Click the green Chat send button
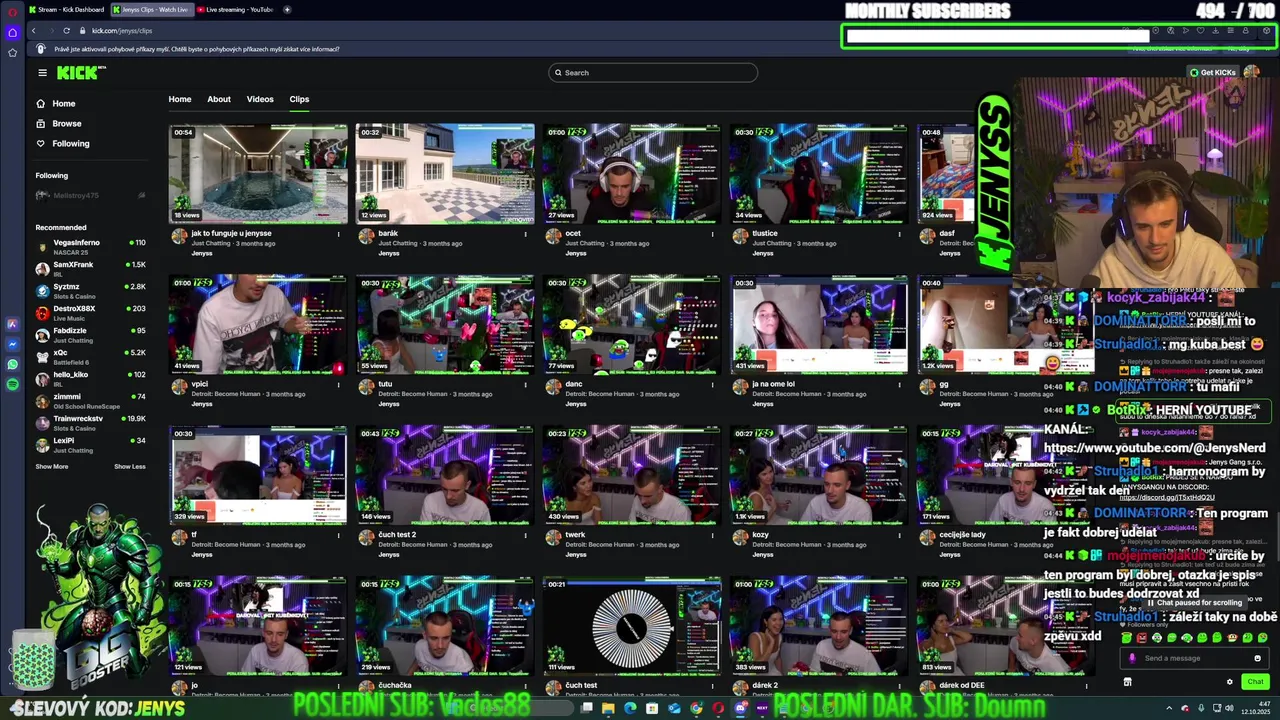The height and width of the screenshot is (720, 1280). coord(1255,682)
